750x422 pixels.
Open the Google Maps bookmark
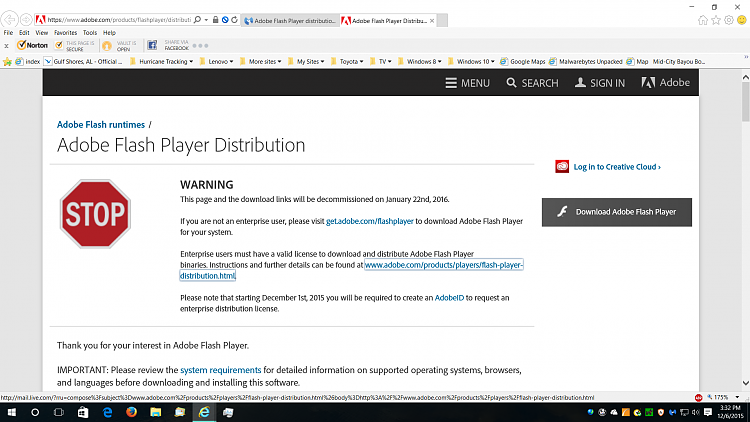pos(523,61)
